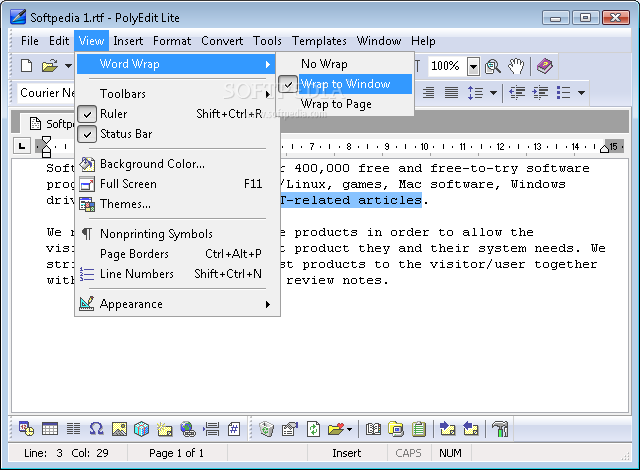
Task: Click the columns icon in bottom toolbar
Action: pyautogui.click(x=73, y=429)
